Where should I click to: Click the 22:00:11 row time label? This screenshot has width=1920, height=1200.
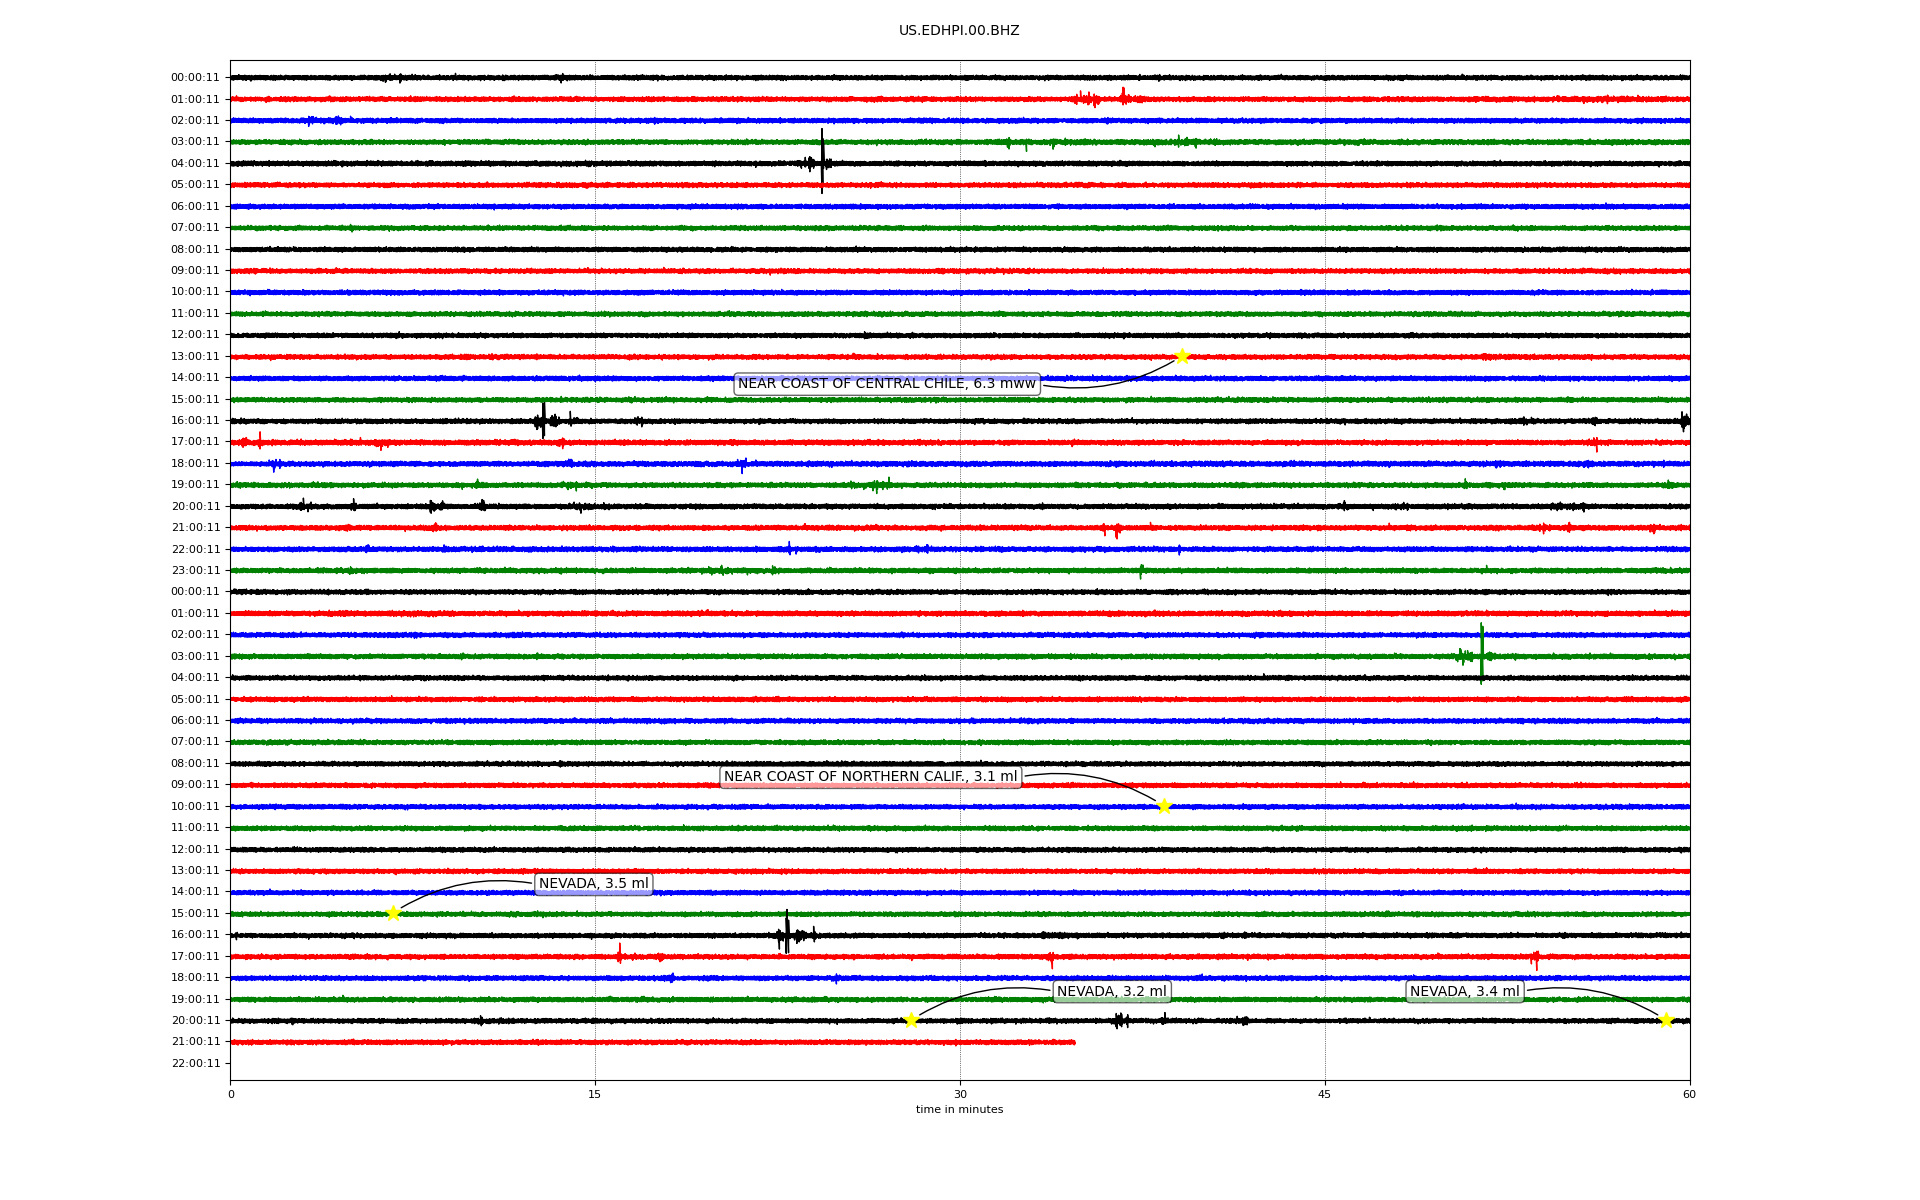coord(195,1063)
